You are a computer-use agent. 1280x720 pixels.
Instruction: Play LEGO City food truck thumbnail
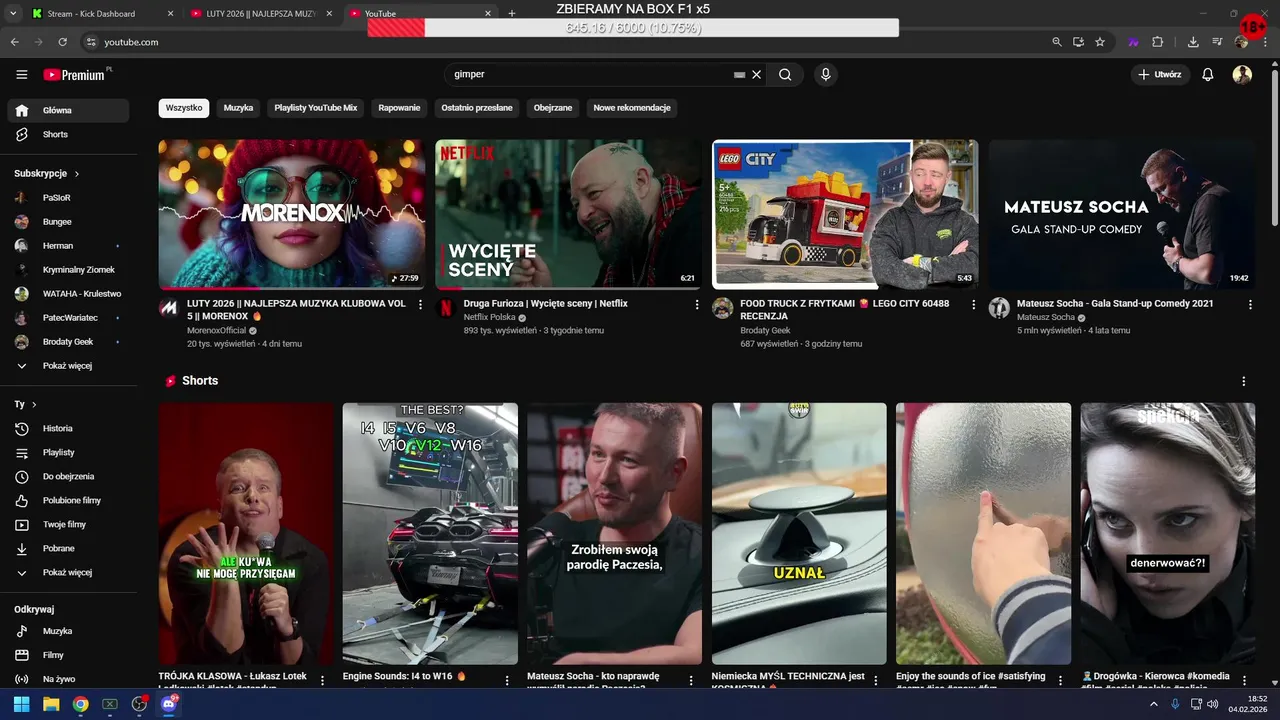[x=845, y=214]
